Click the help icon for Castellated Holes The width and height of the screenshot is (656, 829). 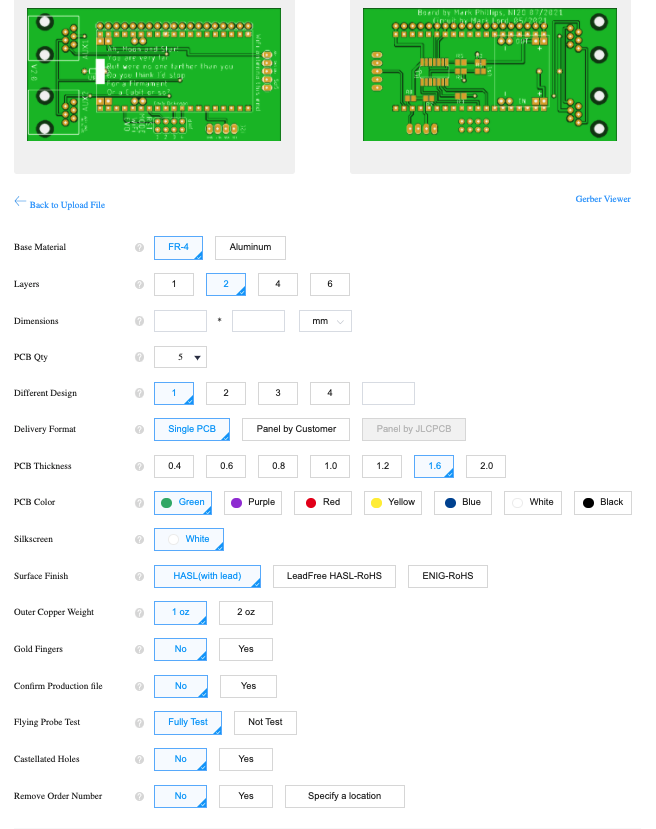[139, 759]
